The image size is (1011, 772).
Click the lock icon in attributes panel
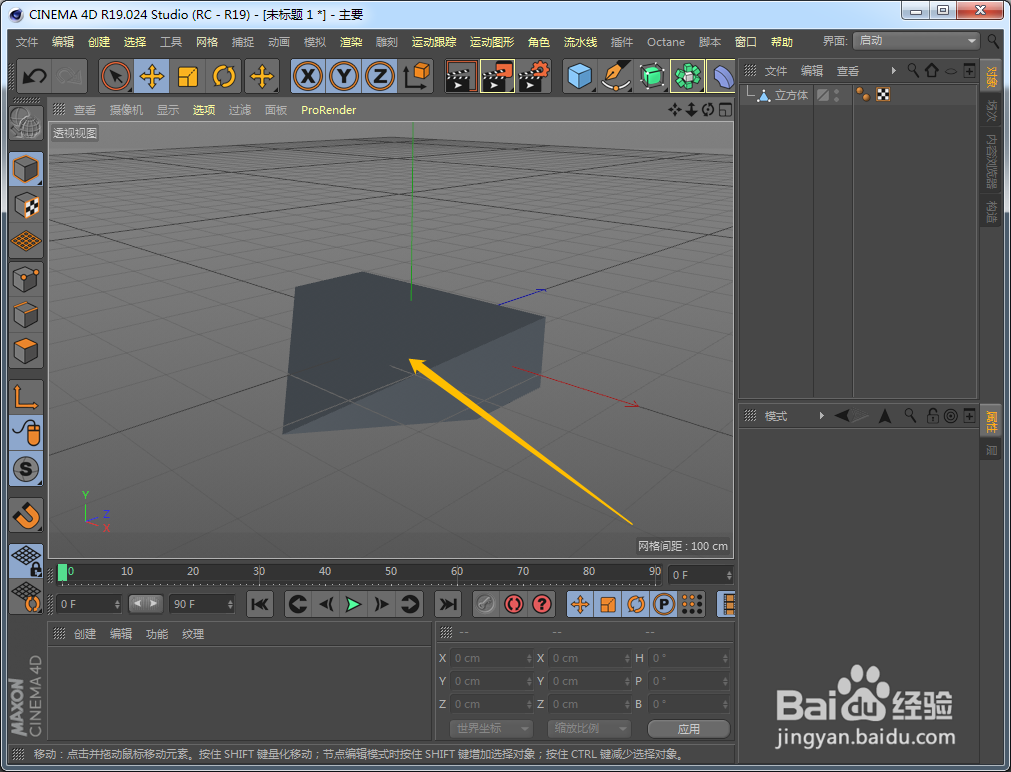point(932,416)
